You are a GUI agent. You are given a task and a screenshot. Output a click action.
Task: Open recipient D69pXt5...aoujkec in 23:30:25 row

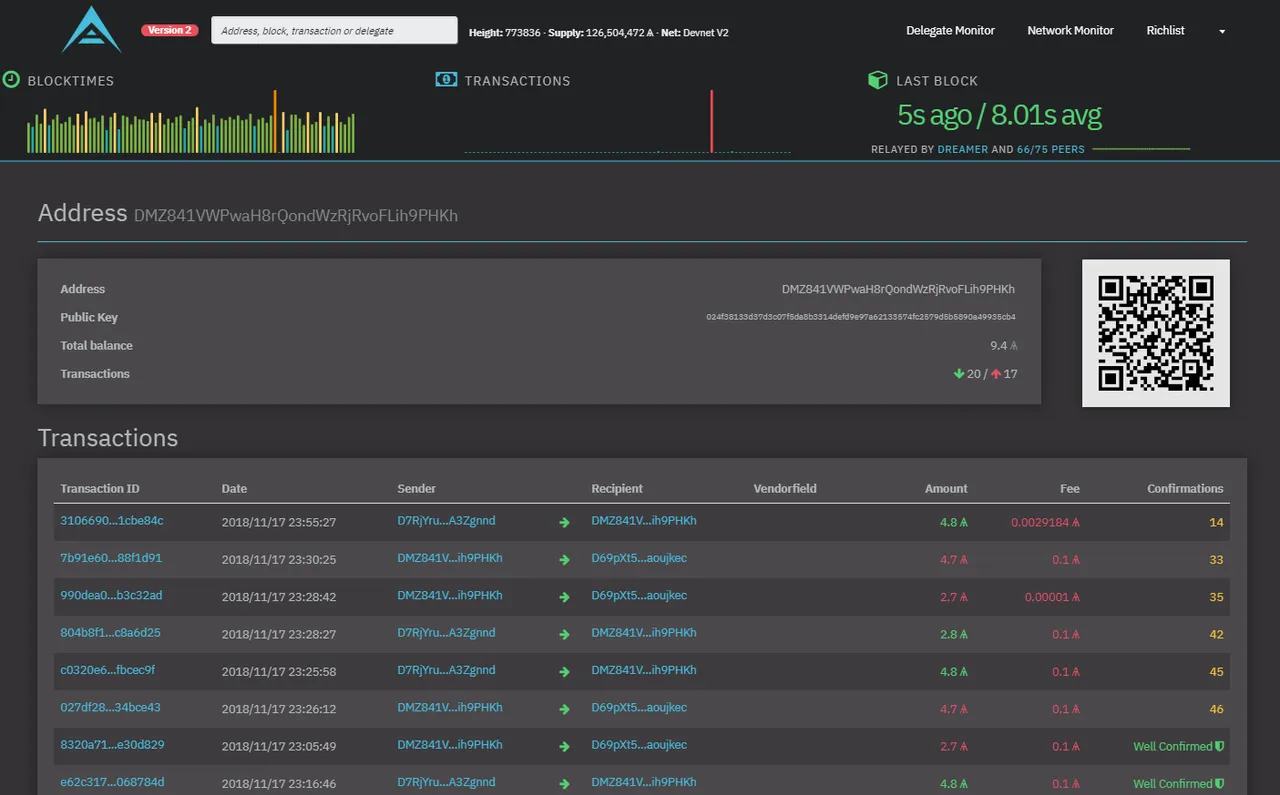pos(639,558)
